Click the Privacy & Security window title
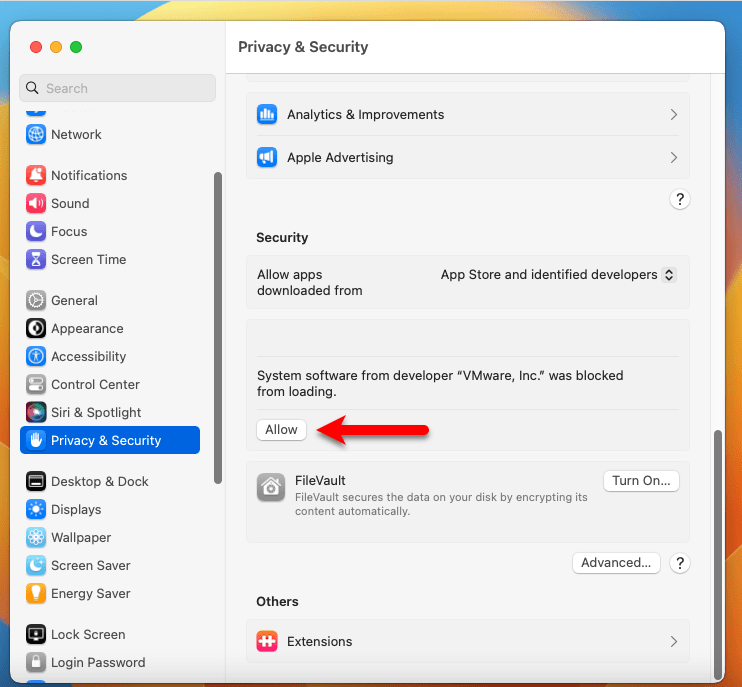Image resolution: width=742 pixels, height=687 pixels. click(x=303, y=47)
